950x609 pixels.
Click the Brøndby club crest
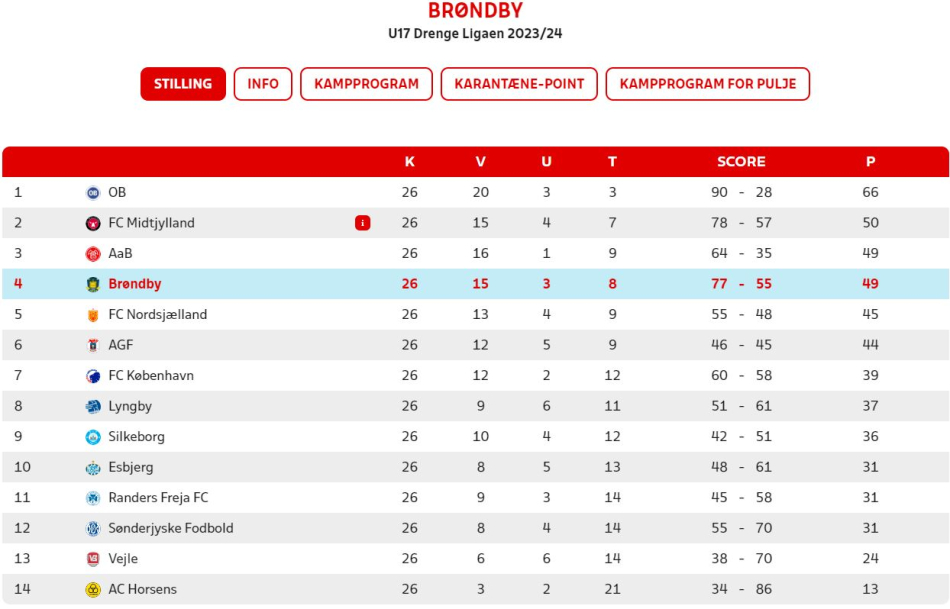pos(93,284)
